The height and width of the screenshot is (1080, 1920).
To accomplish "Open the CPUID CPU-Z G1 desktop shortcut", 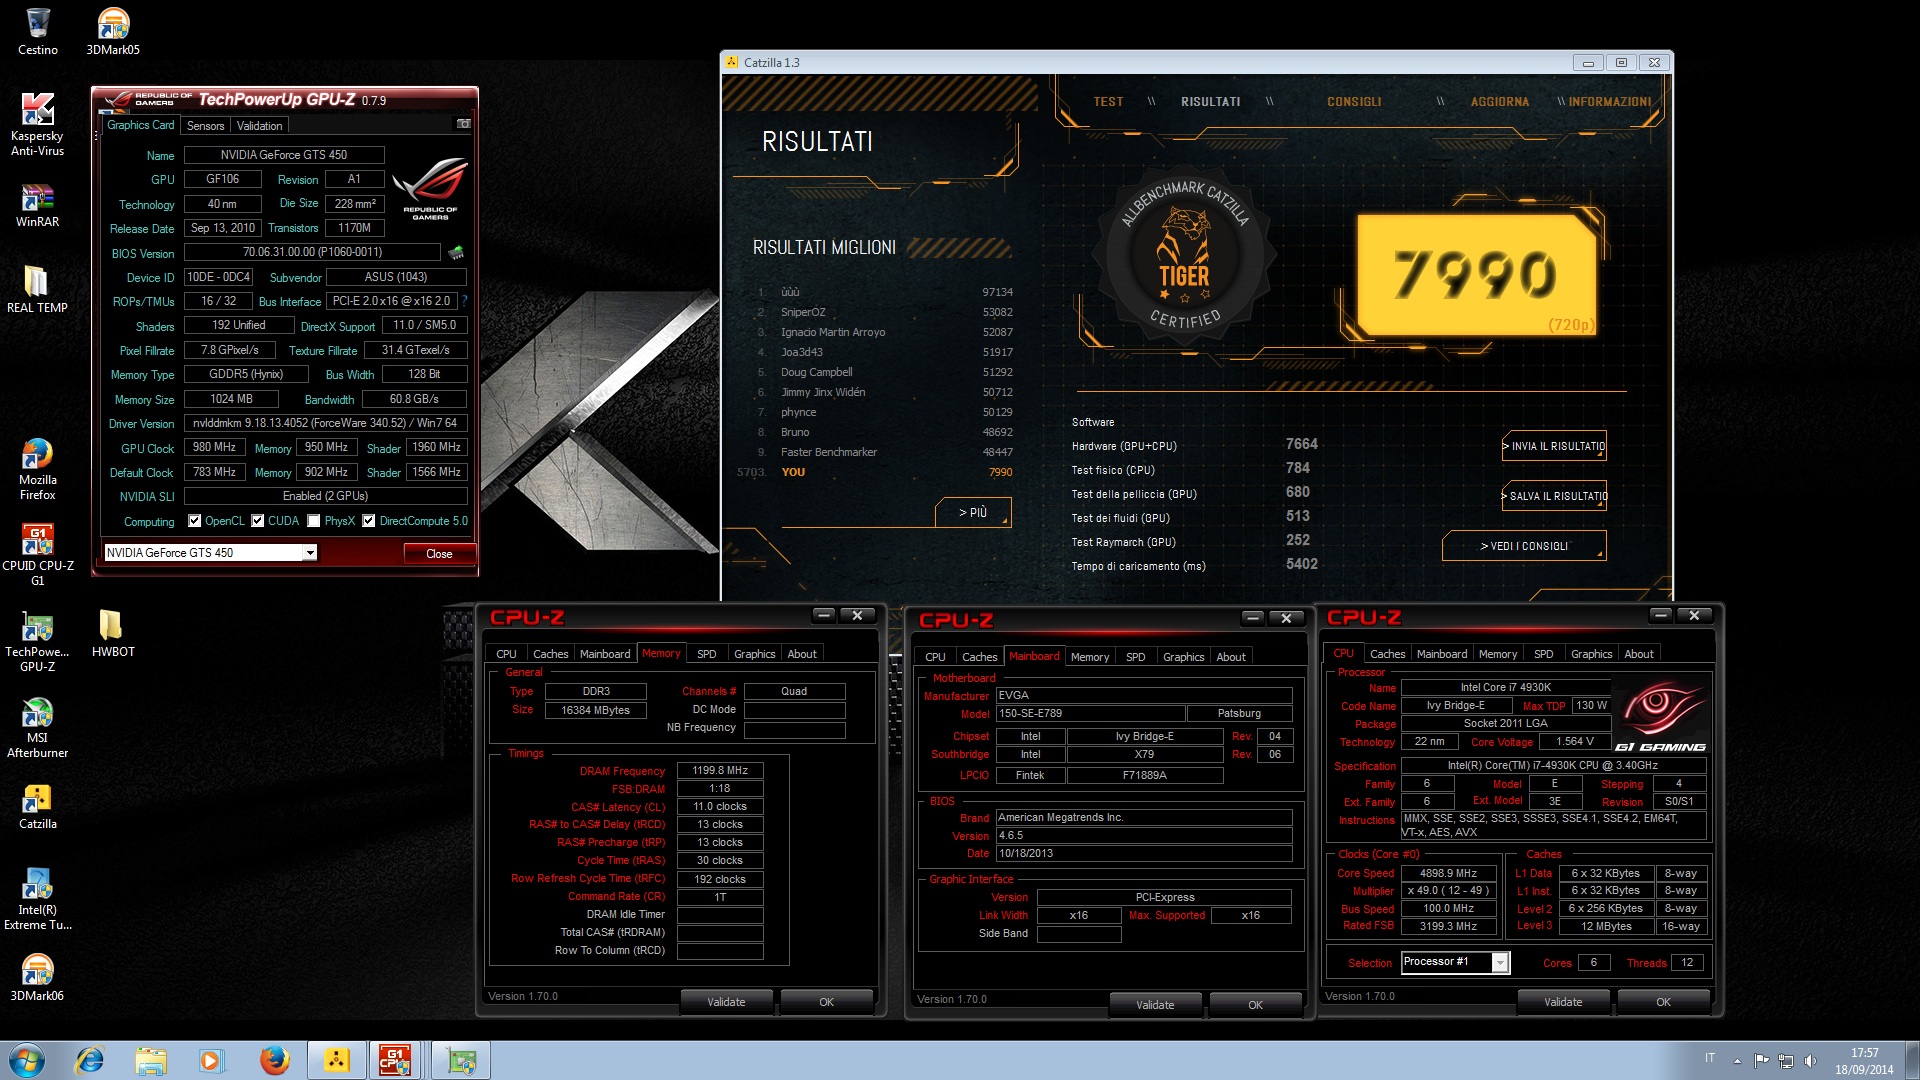I will pos(37,555).
